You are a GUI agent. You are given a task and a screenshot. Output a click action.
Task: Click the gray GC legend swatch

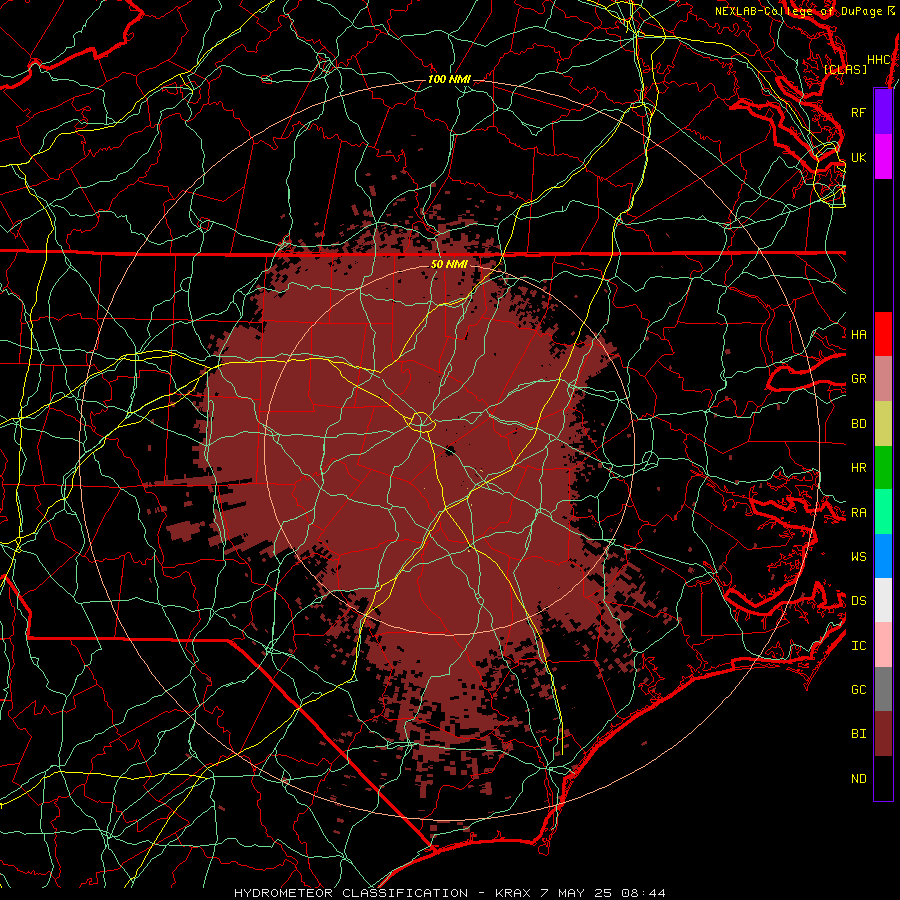coord(883,689)
